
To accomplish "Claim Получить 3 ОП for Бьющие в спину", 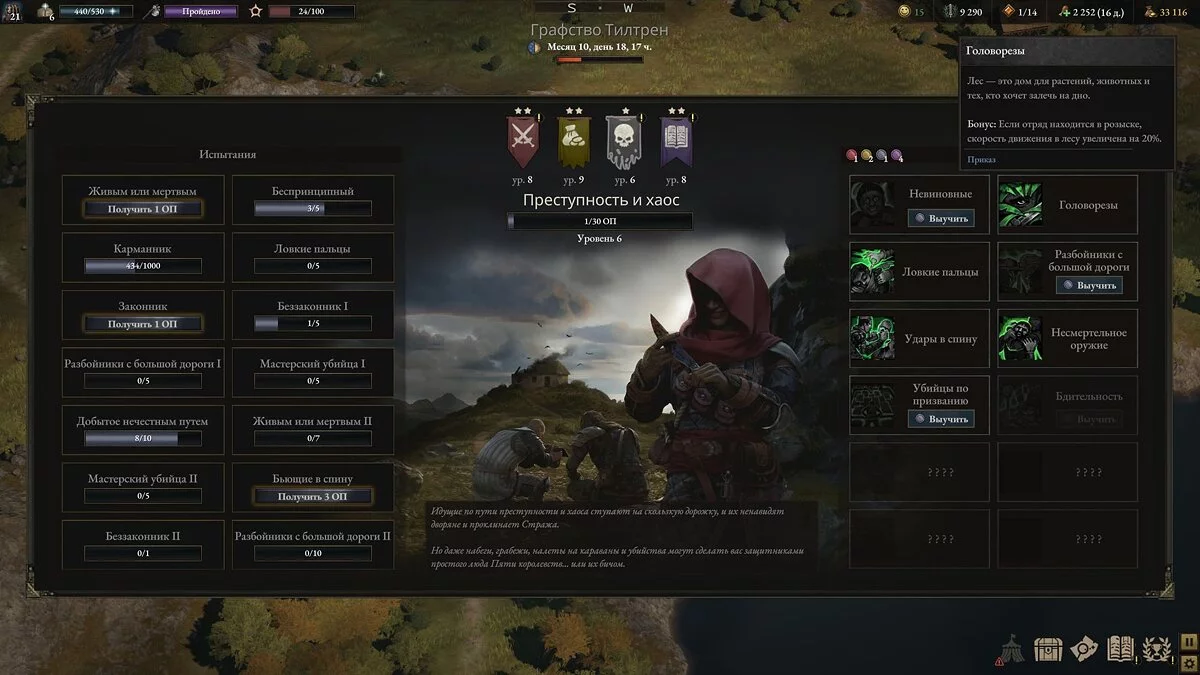I will tap(313, 497).
